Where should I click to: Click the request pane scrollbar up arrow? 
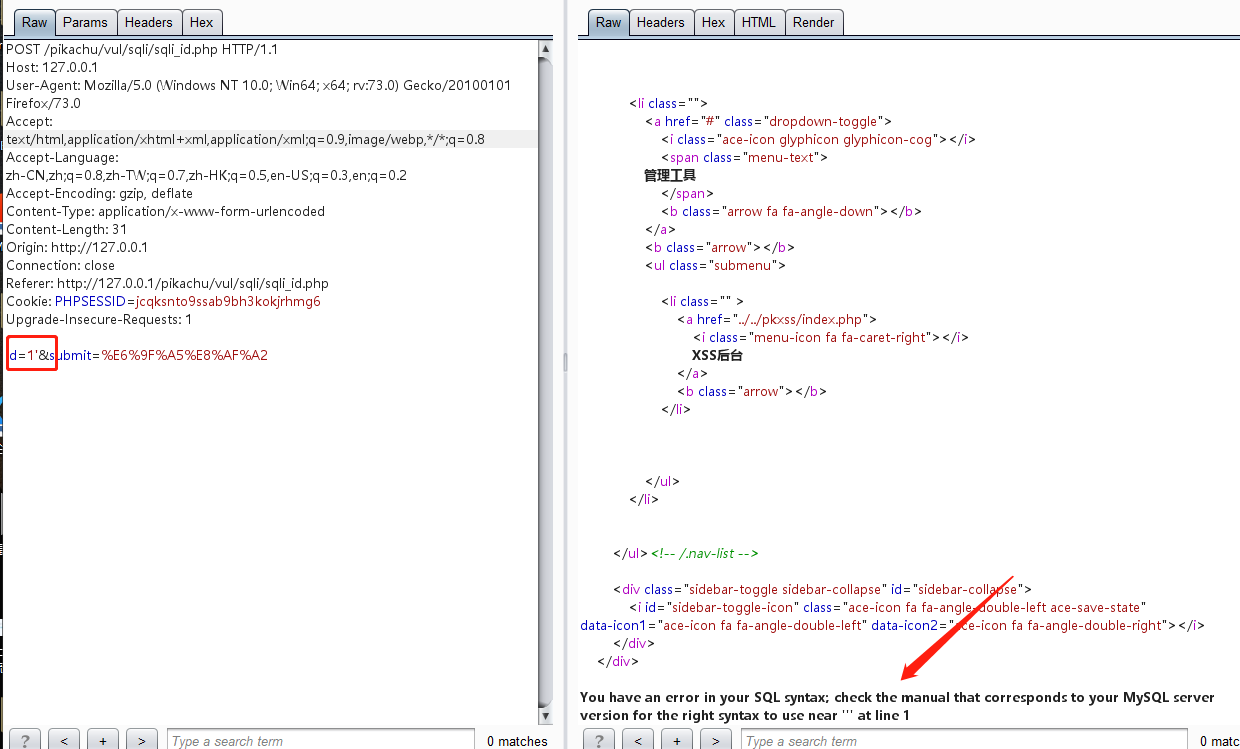(545, 48)
